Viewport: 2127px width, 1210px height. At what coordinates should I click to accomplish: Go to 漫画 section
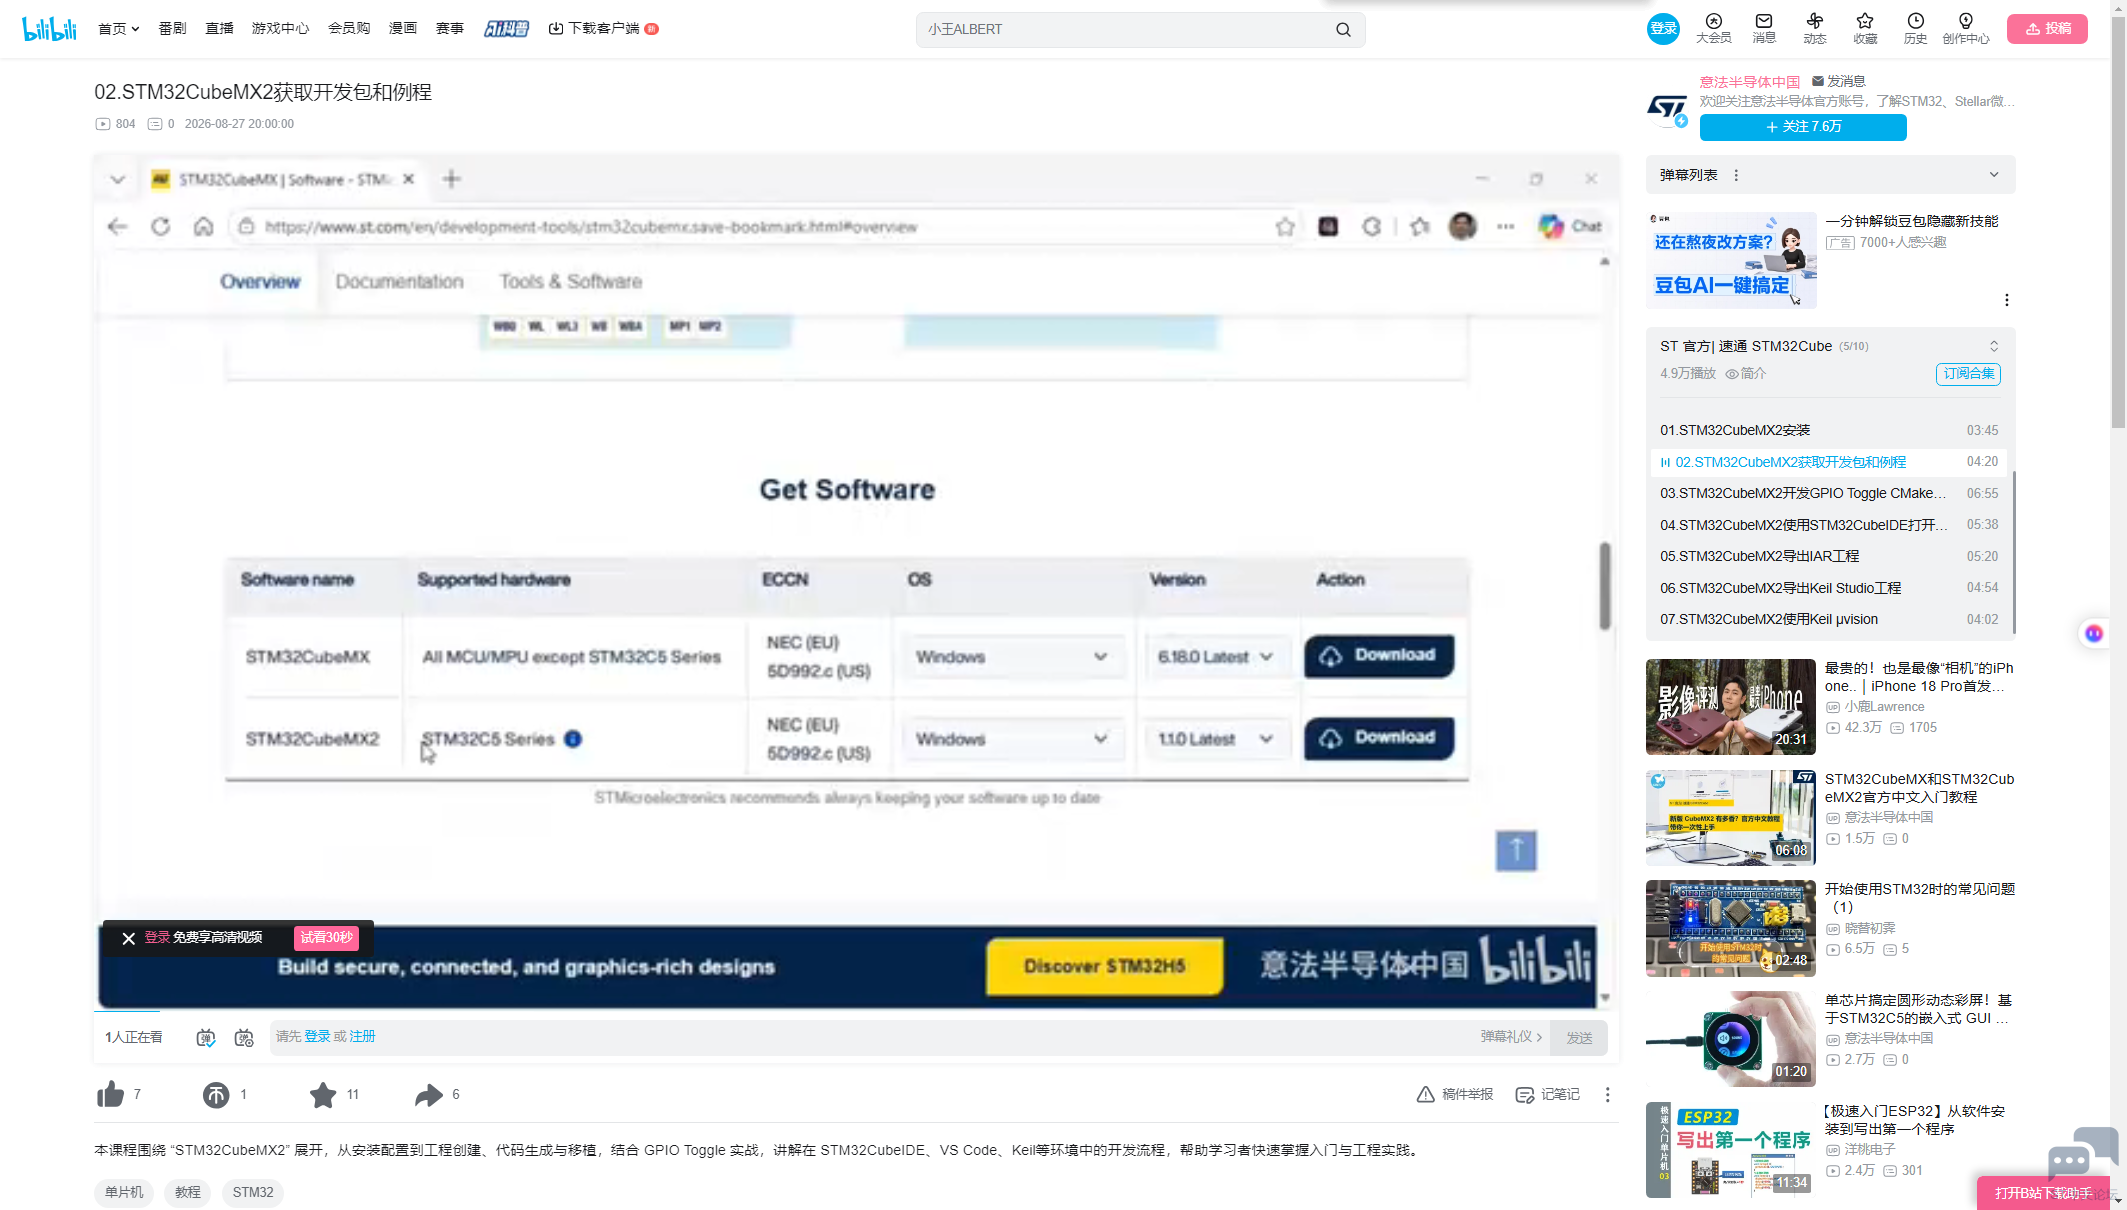coord(403,29)
